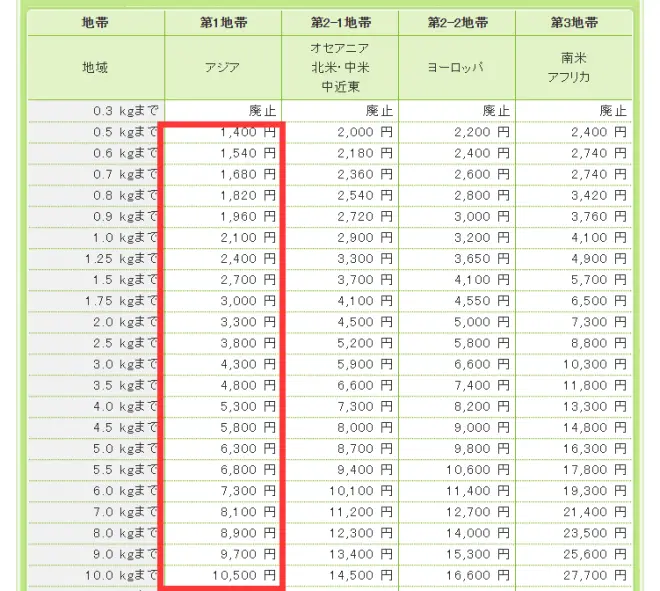Screen dimensions: 660x591
Task: Click 3,420 円 in the 0.8 kg row
Action: [599, 195]
